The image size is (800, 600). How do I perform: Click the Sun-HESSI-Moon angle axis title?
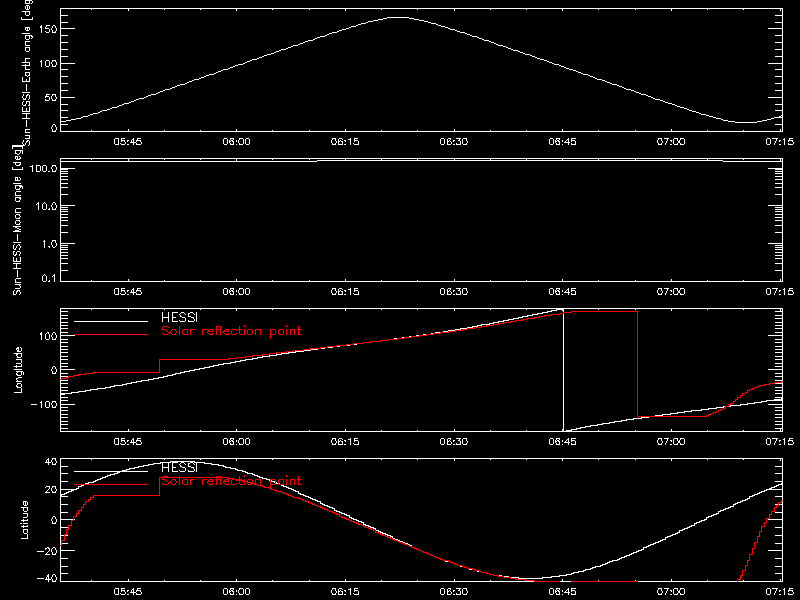17,220
